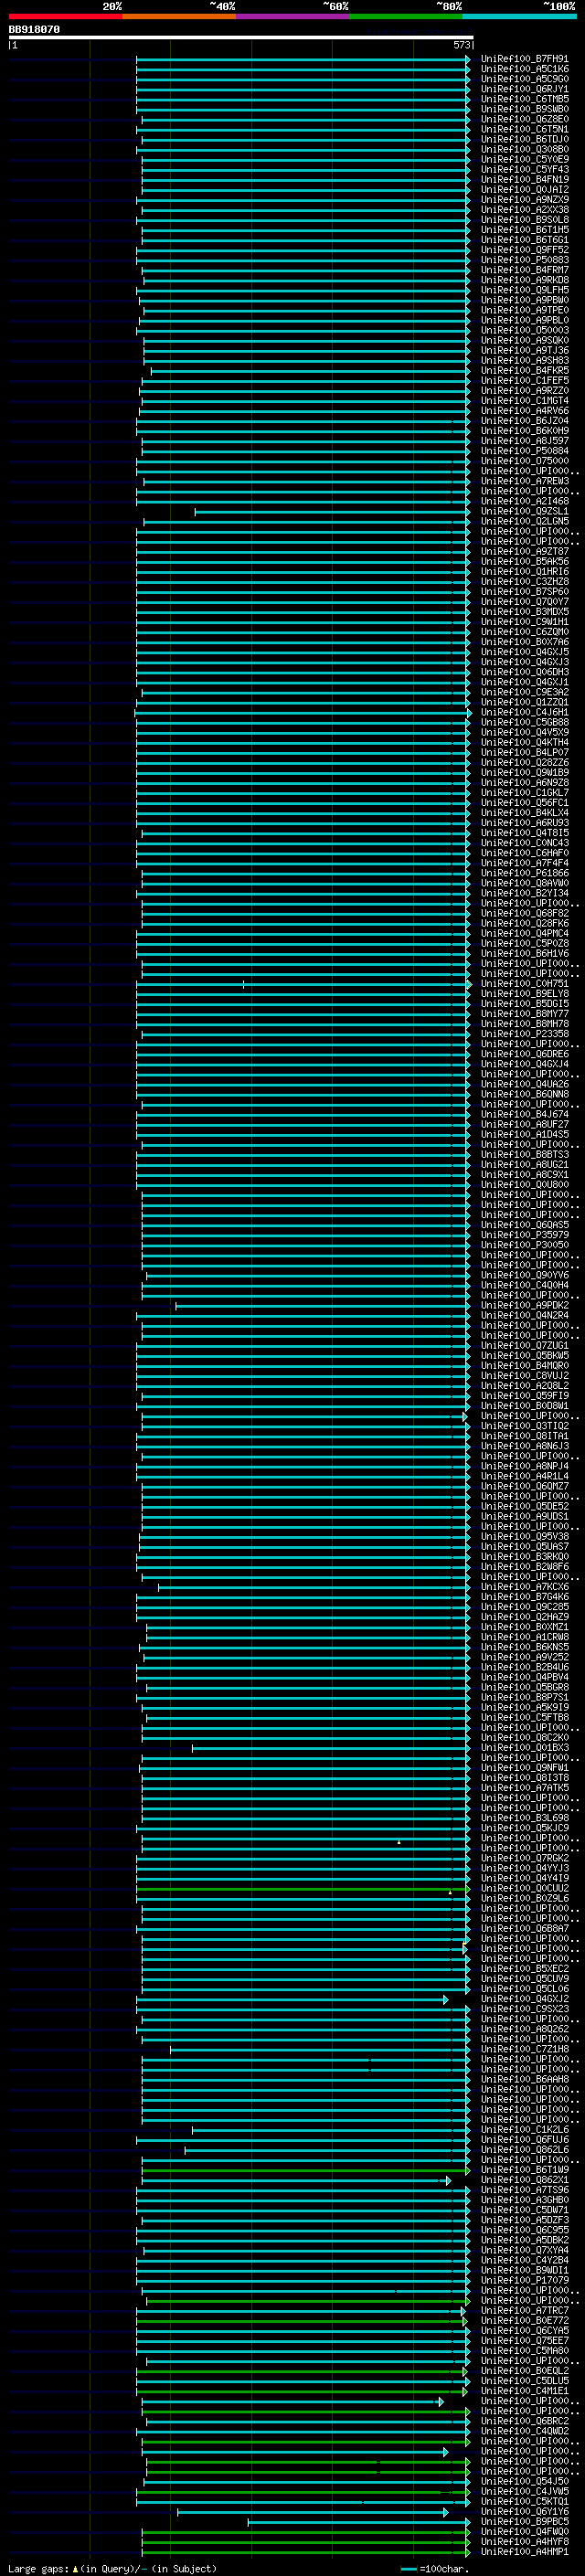Open entry UniRef100_Q4GXJ2
The image size is (585, 2576).
[x=524, y=1999]
